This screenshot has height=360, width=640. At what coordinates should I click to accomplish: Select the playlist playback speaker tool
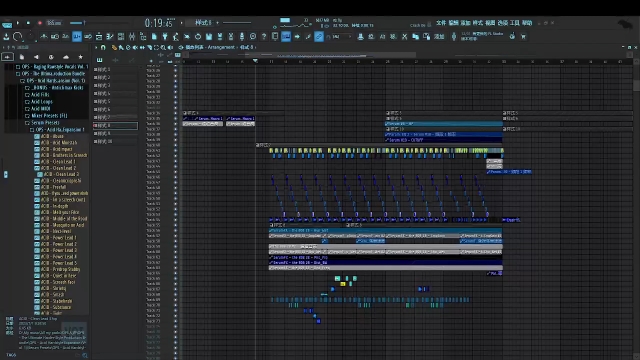tap(170, 47)
